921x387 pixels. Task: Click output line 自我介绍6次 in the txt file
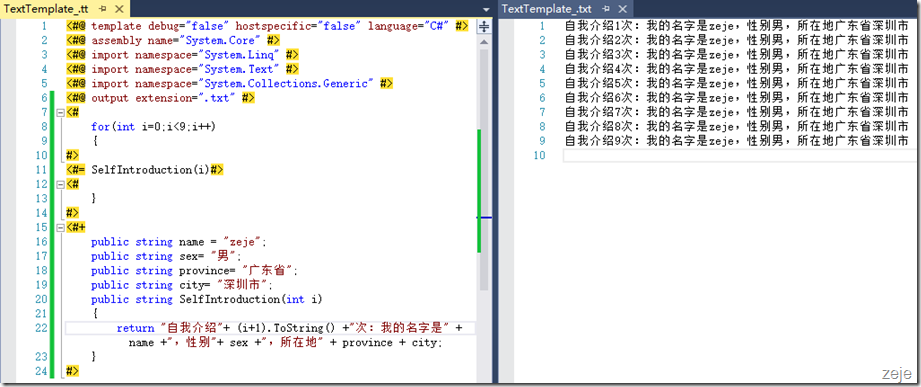(x=737, y=98)
